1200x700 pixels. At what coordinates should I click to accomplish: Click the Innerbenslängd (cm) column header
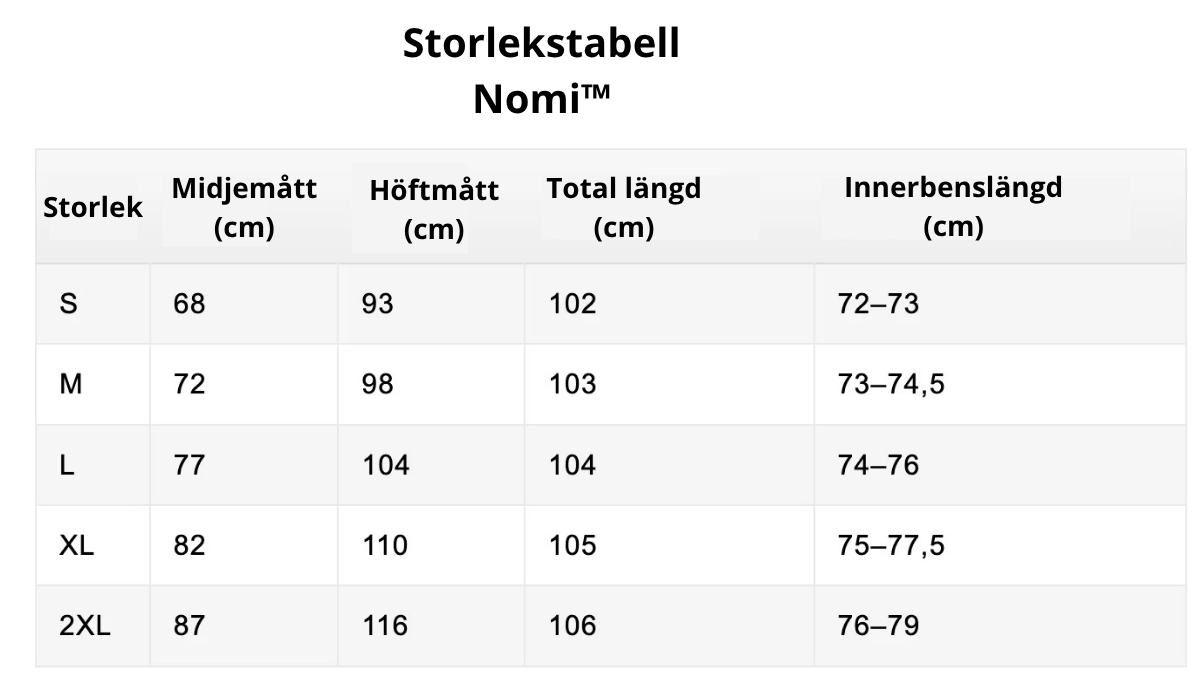pyautogui.click(x=953, y=207)
